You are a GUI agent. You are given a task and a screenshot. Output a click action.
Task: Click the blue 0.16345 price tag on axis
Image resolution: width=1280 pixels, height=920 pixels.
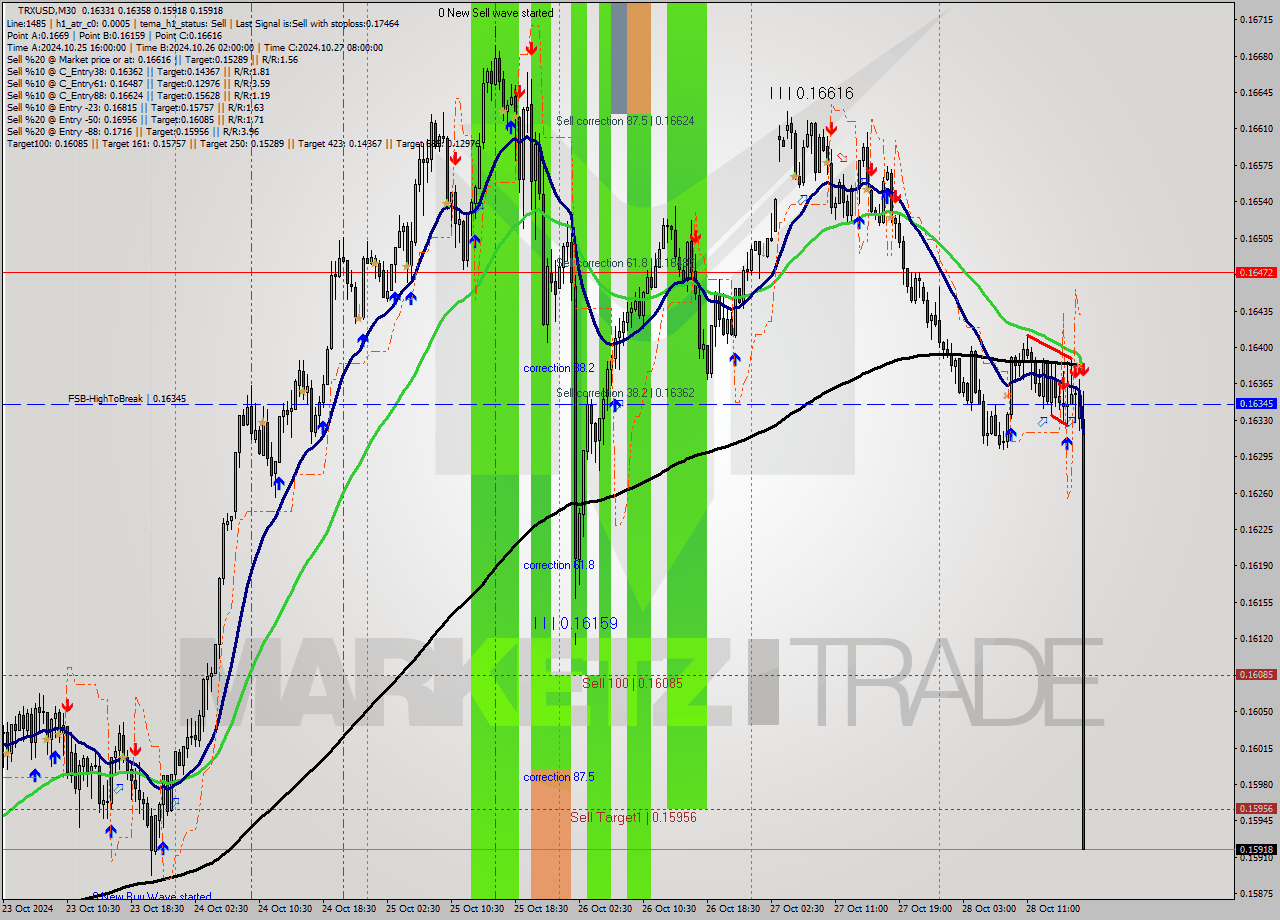[x=1256, y=404]
